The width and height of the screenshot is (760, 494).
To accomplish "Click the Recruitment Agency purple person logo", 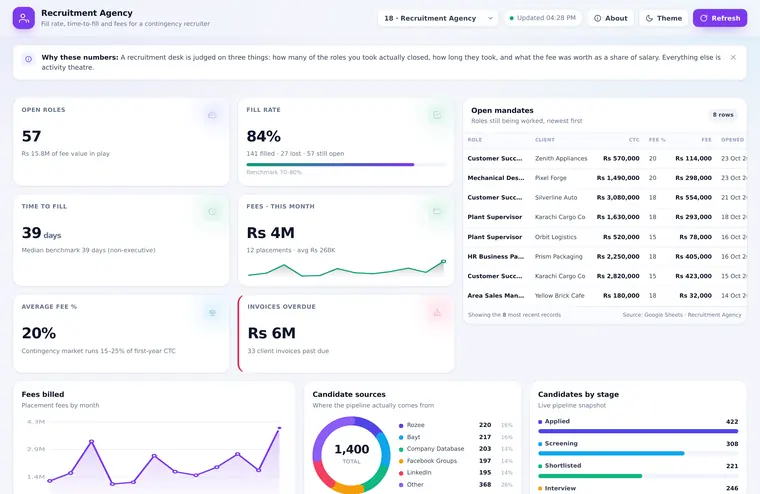I will pyautogui.click(x=23, y=18).
